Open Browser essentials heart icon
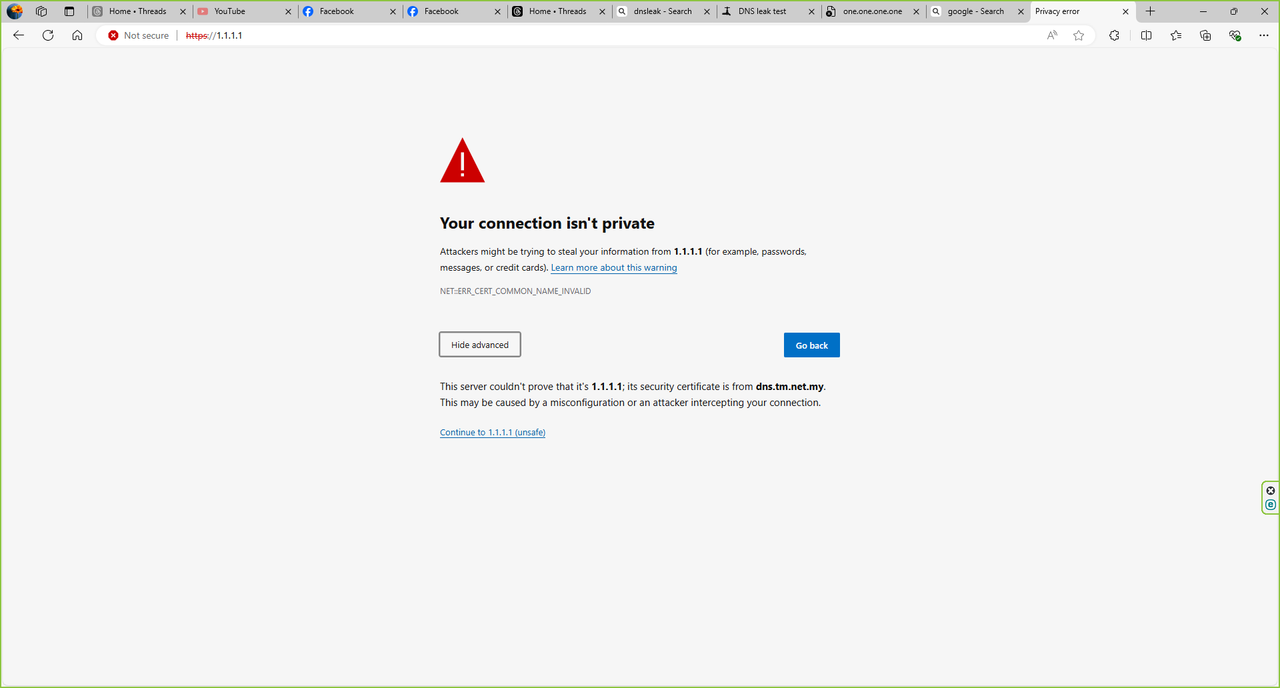The image size is (1280, 688). pyautogui.click(x=1235, y=35)
